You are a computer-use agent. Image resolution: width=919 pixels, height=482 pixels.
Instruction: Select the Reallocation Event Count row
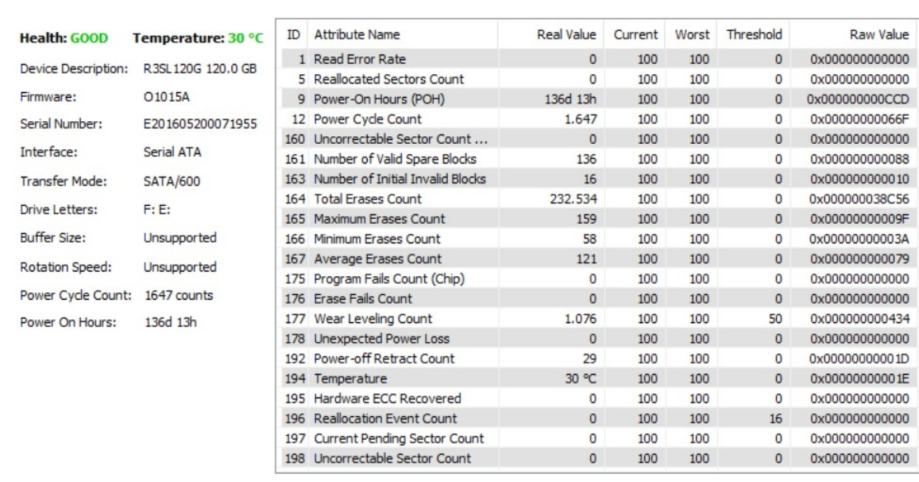598,418
